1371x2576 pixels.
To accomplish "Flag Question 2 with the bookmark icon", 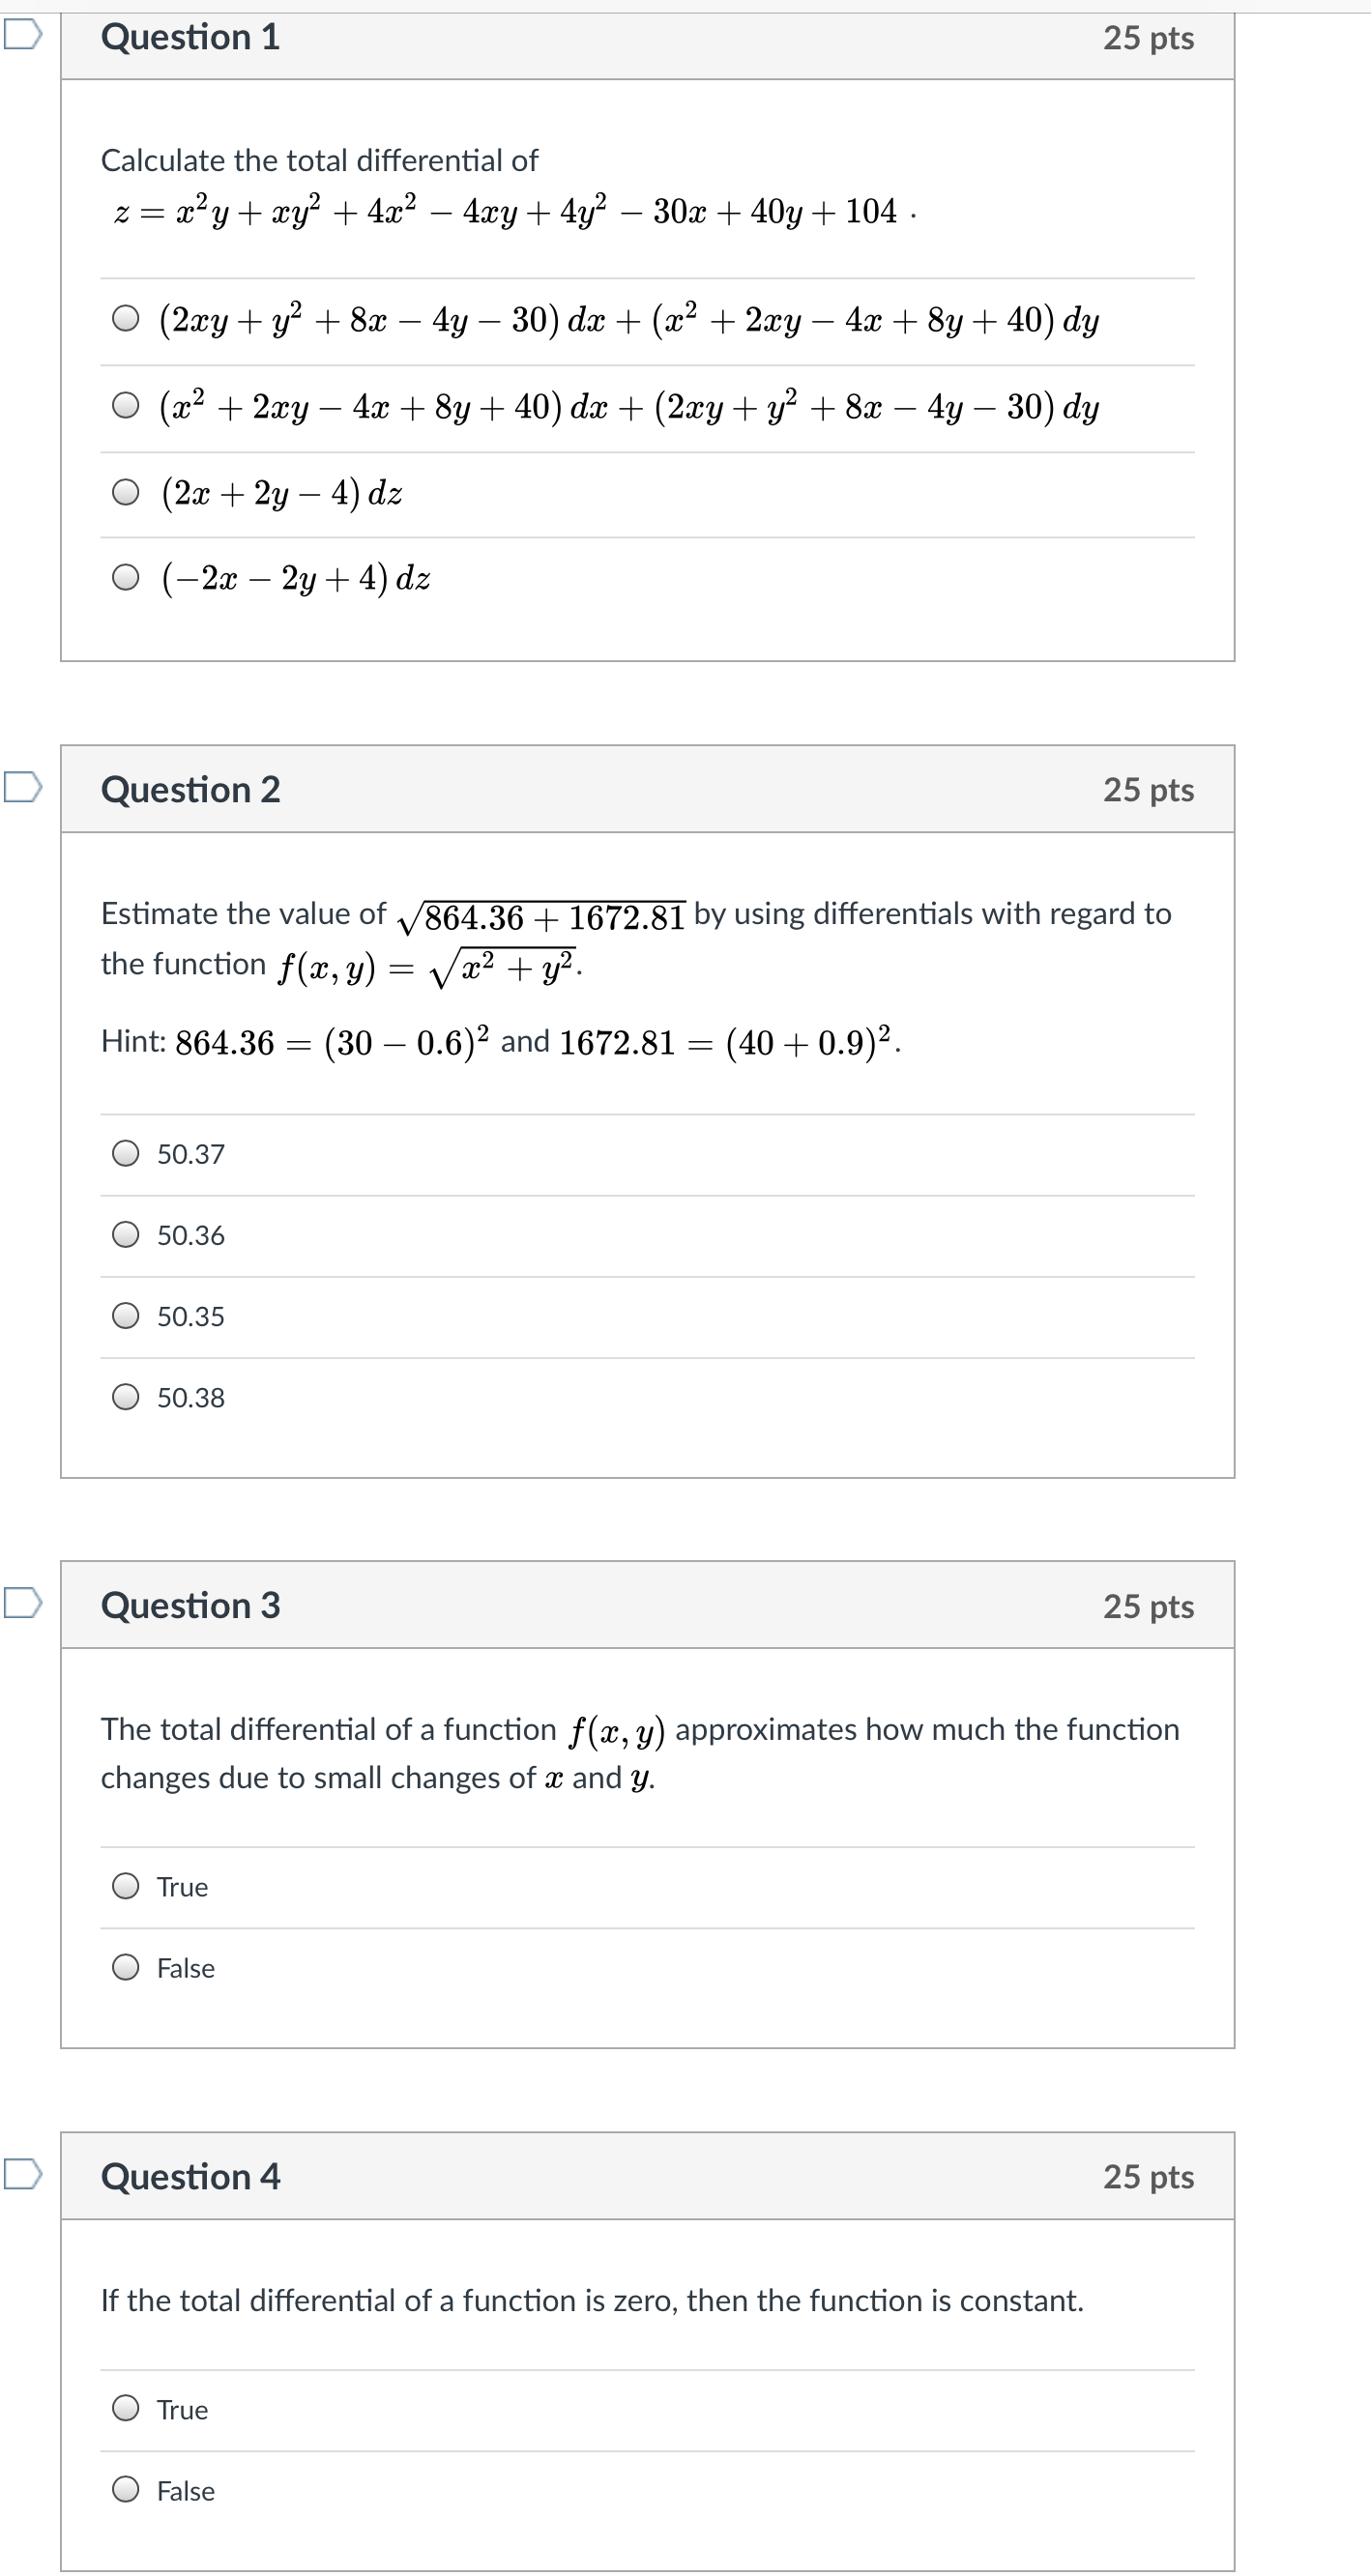I will tap(22, 787).
